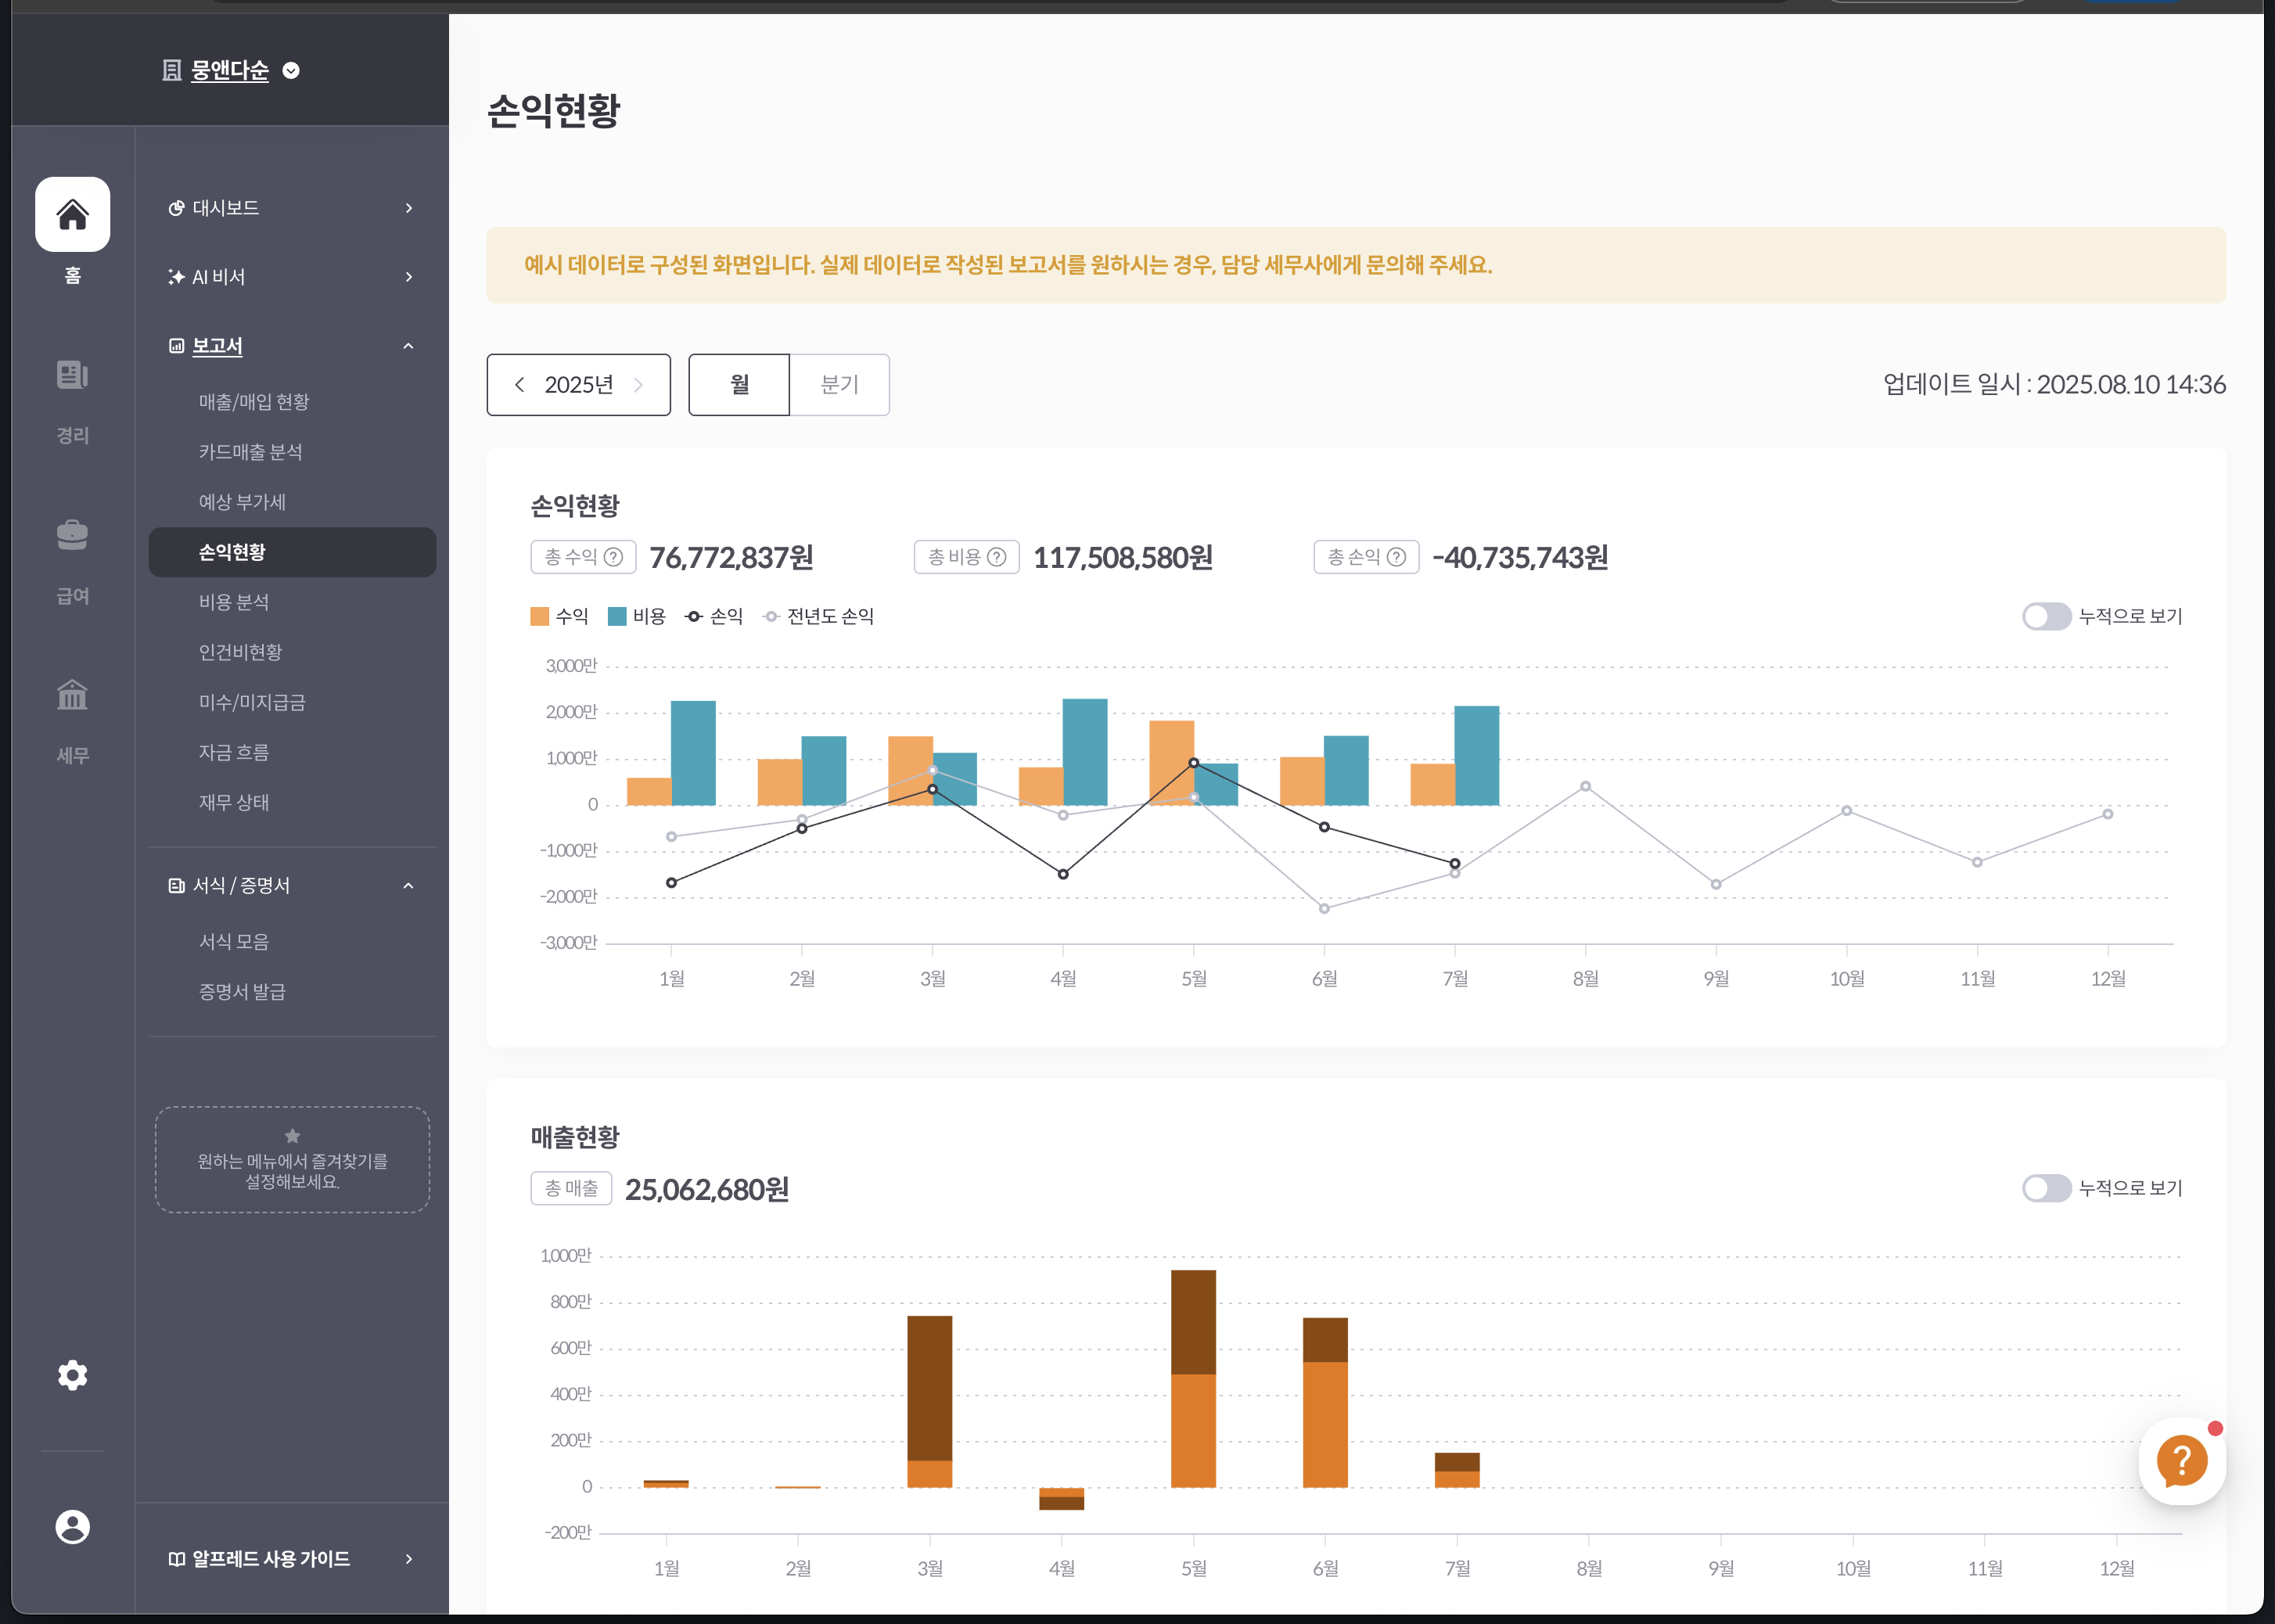Select 손익현황 menu item

pos(292,552)
